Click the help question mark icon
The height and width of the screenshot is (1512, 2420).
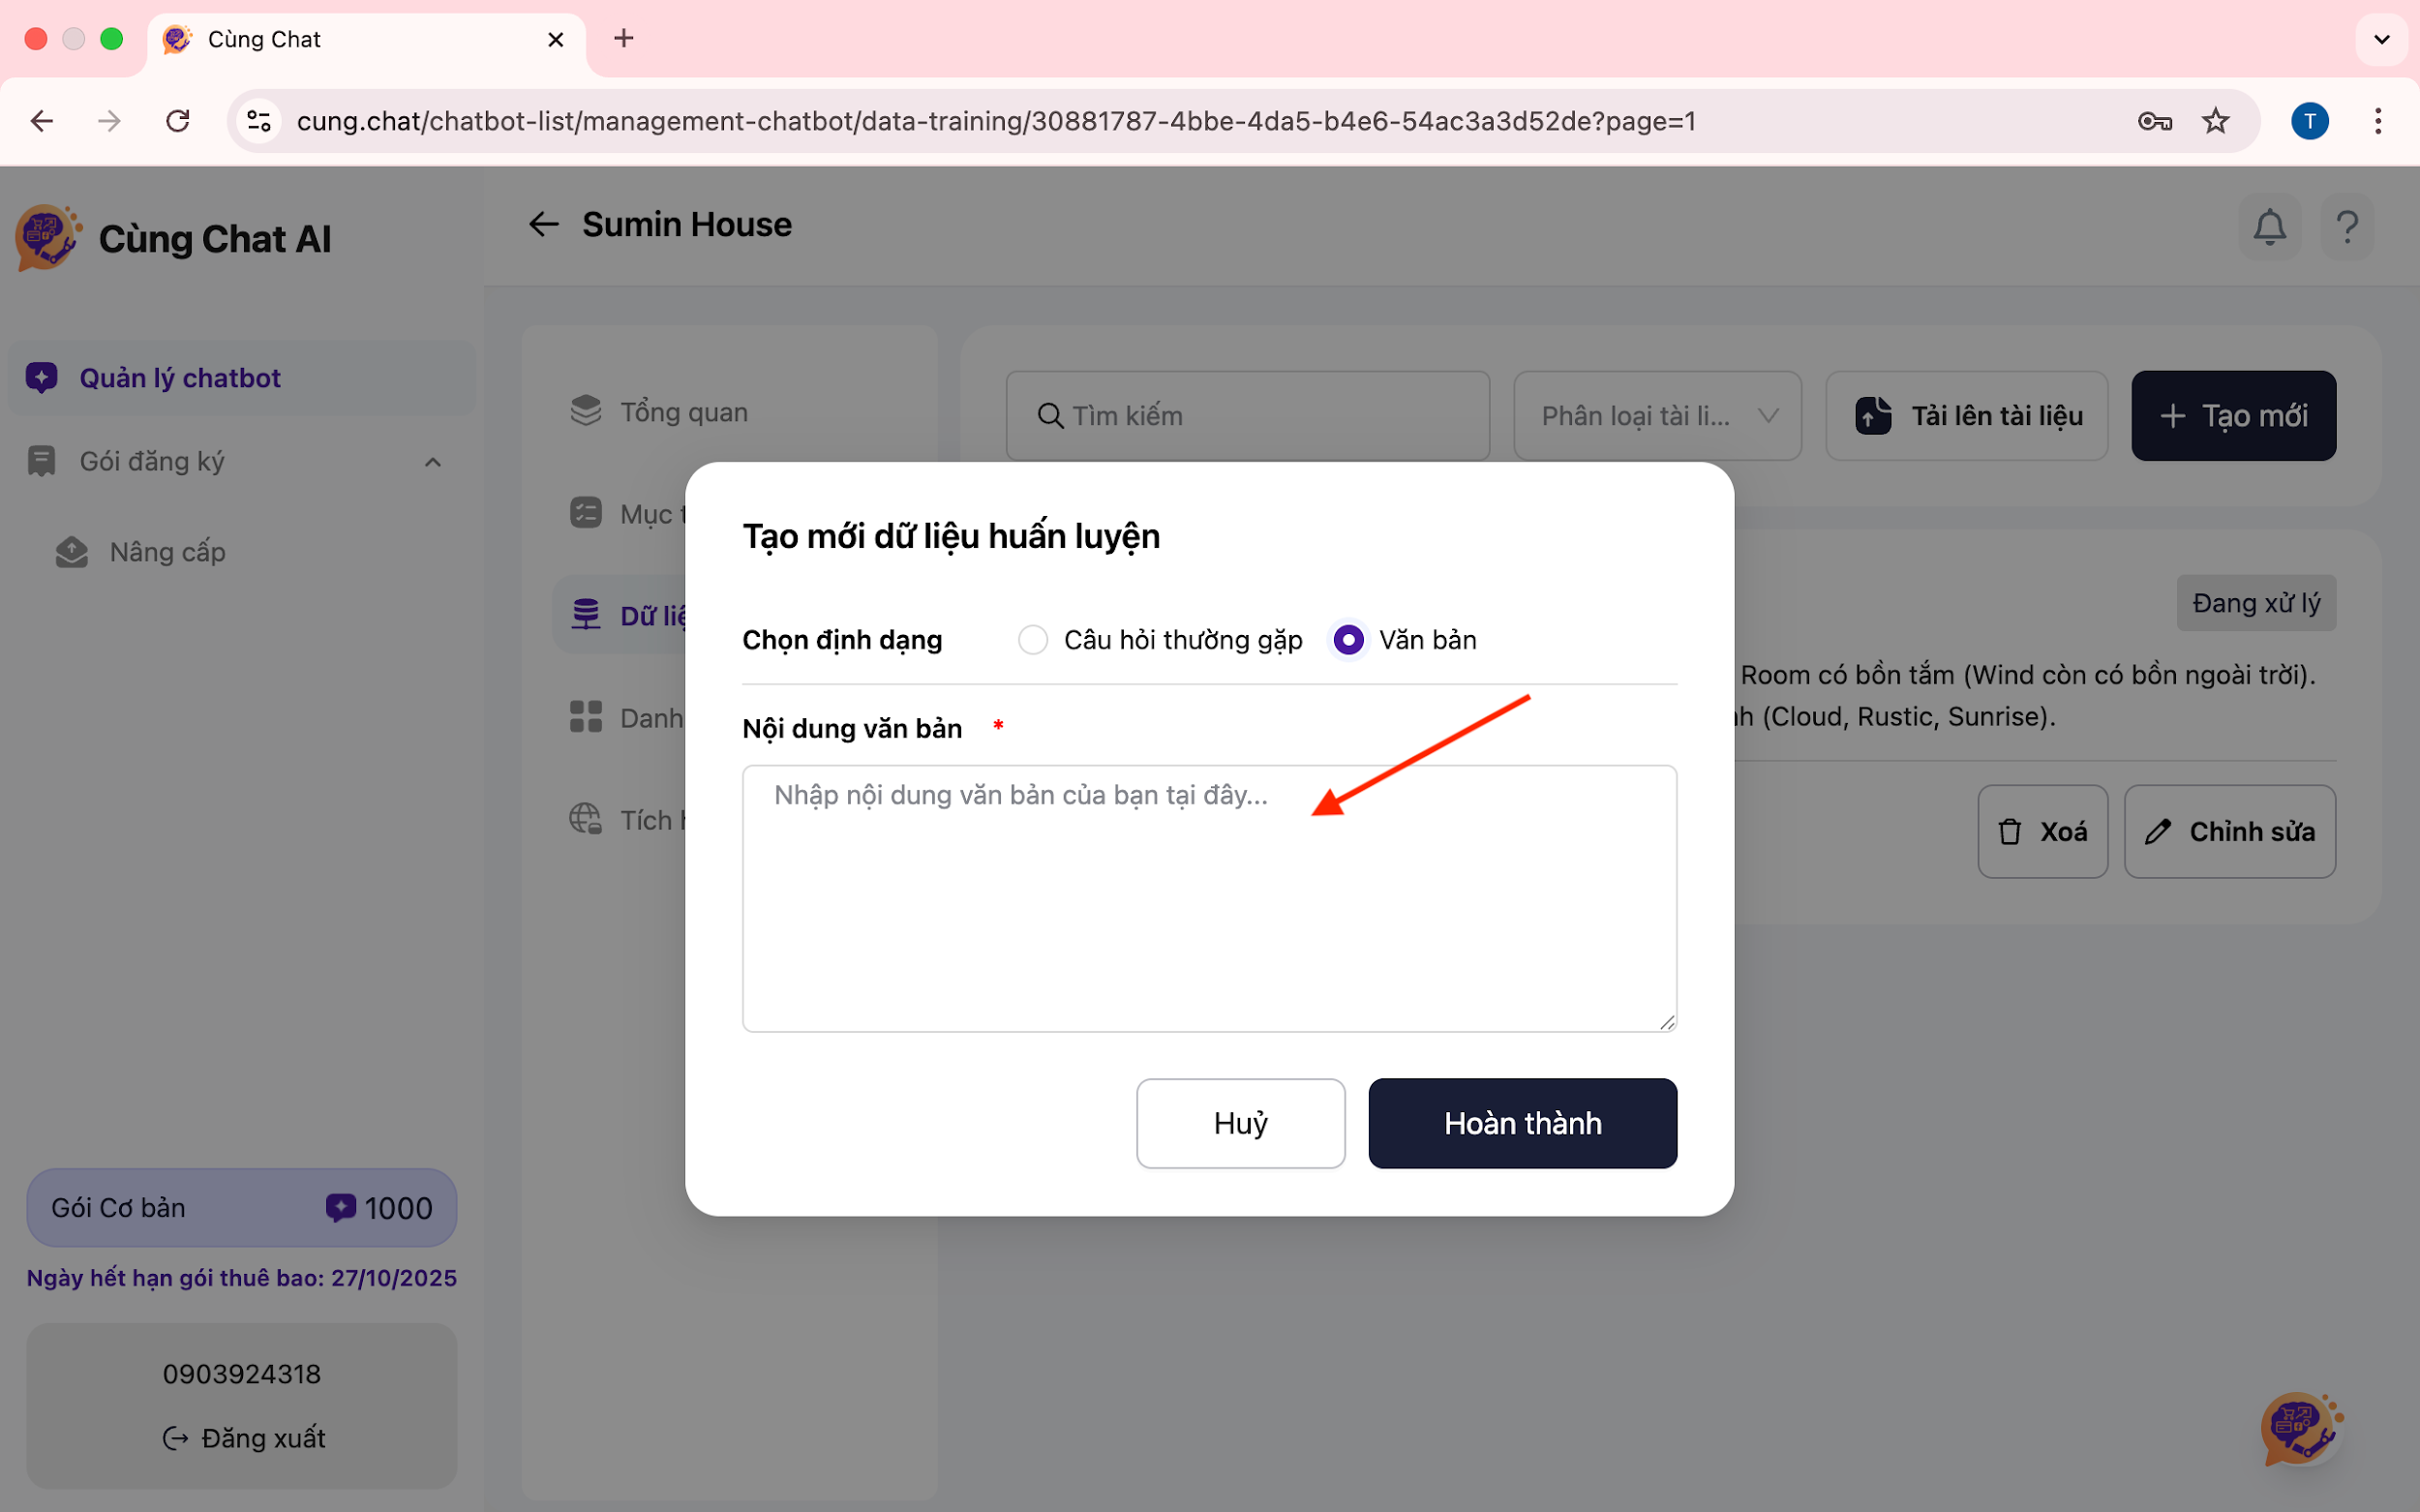(2347, 226)
